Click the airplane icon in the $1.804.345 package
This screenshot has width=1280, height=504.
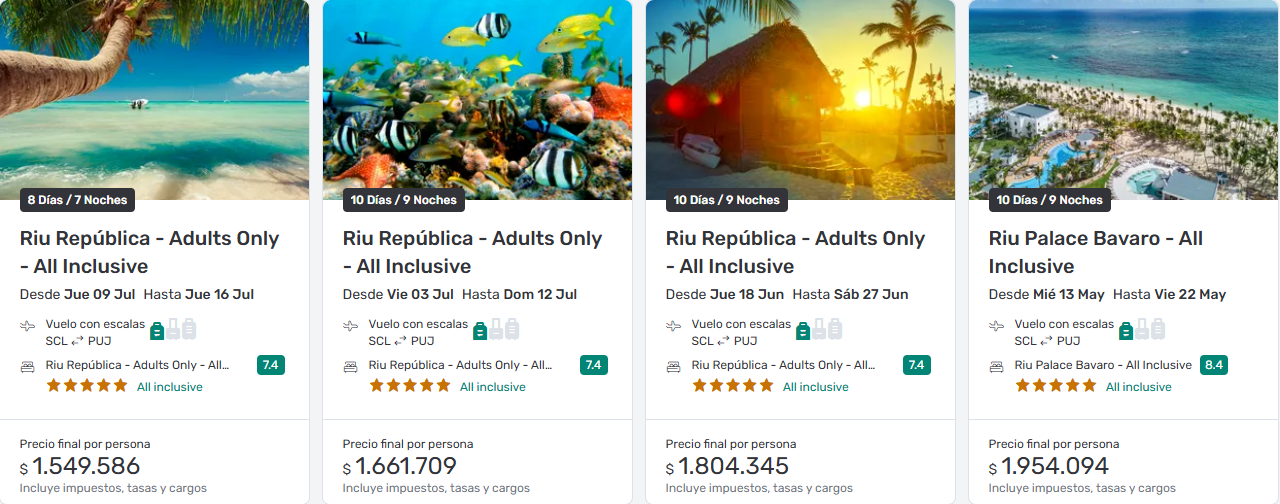pos(673,326)
